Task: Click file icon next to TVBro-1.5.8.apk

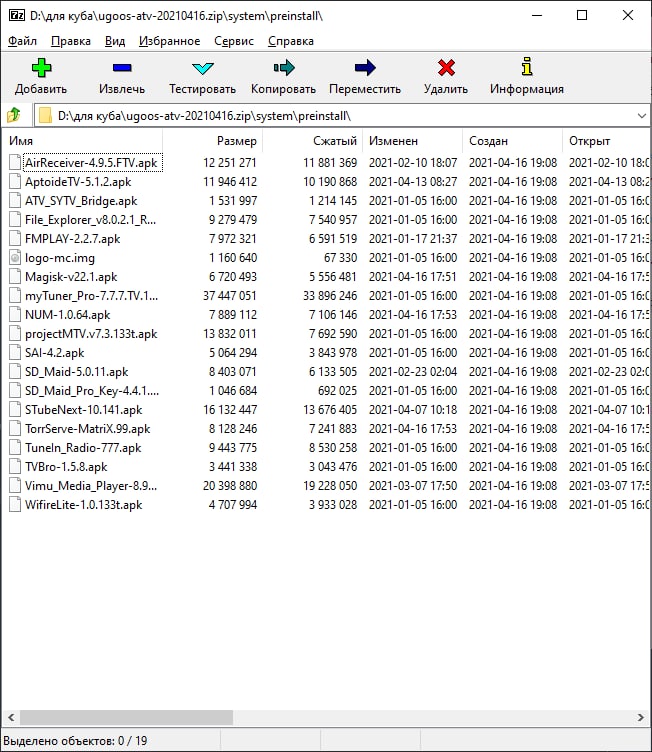Action: [15, 467]
